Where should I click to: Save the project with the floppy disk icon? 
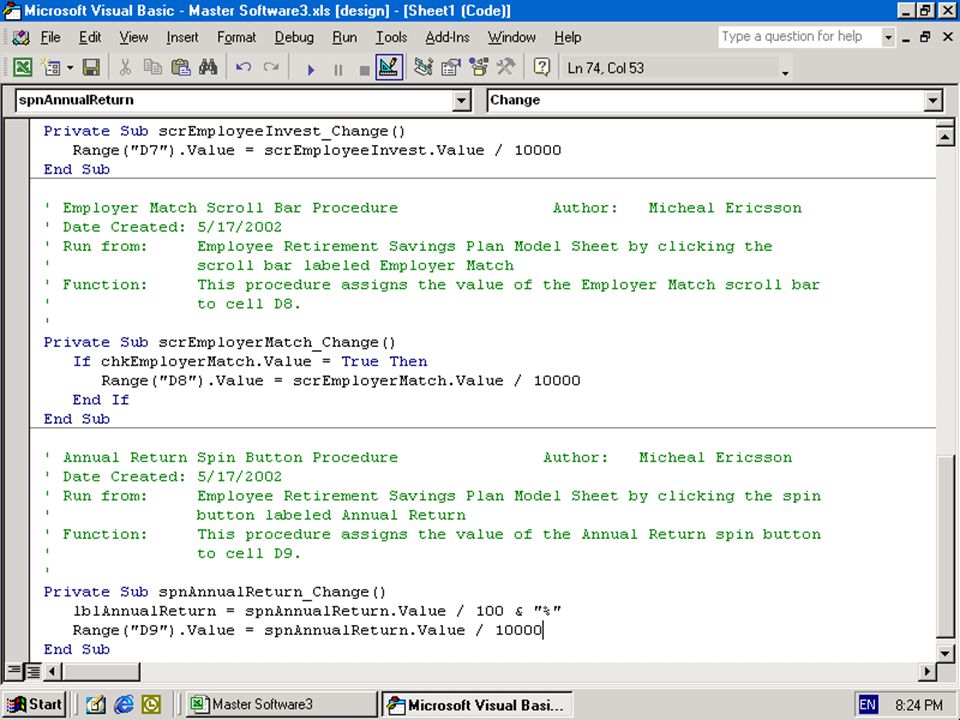click(91, 67)
